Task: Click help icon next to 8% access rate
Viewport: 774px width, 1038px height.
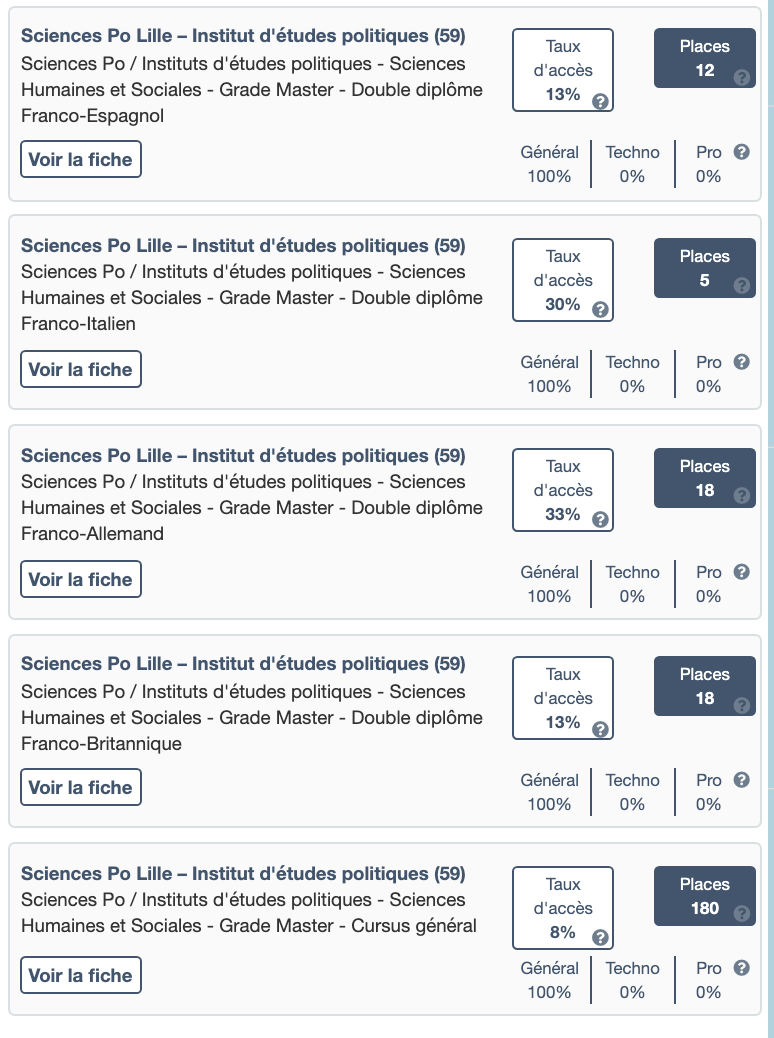Action: coord(600,937)
